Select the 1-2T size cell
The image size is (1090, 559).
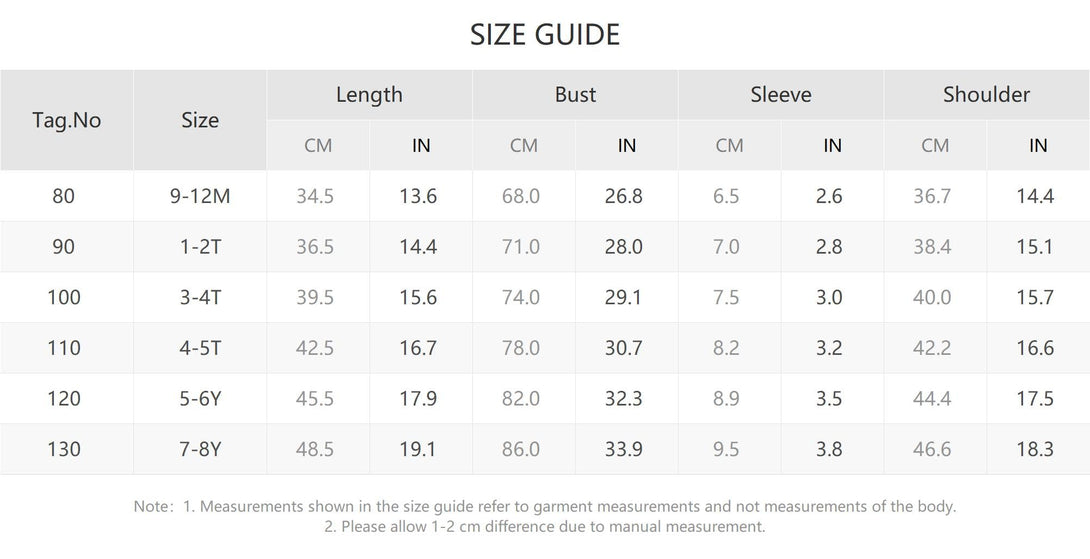pos(200,247)
